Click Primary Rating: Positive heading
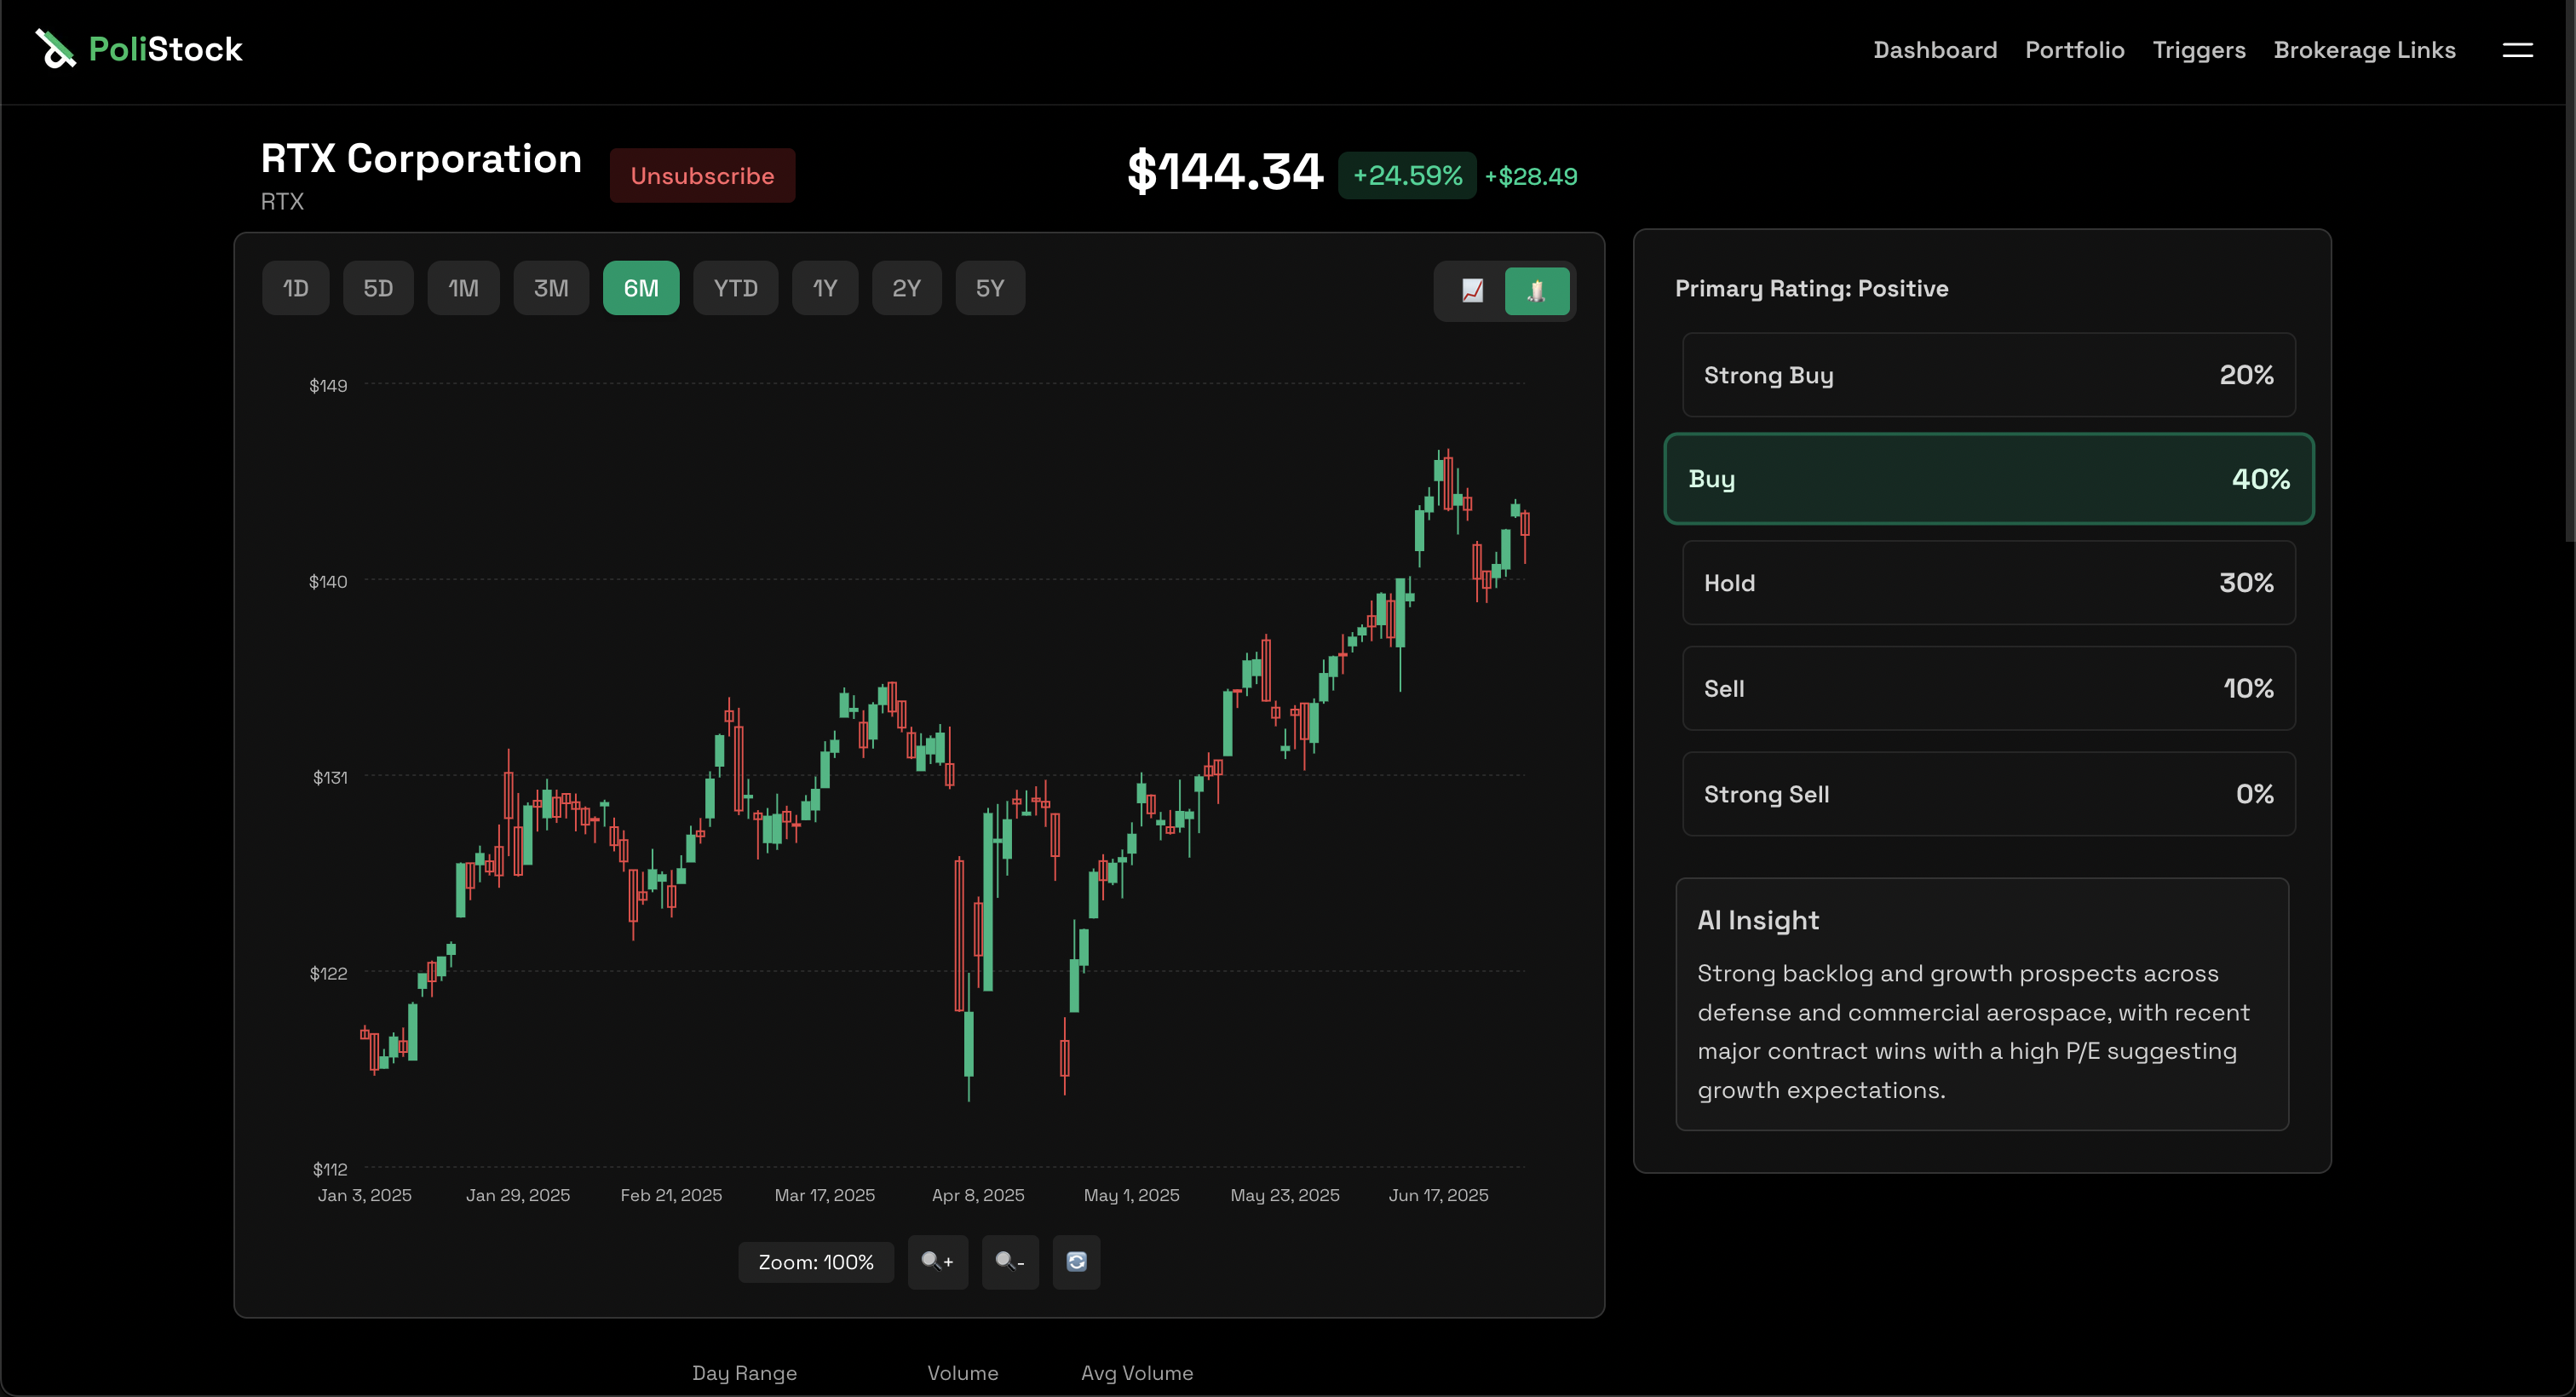This screenshot has width=2576, height=1397. pos(1811,288)
